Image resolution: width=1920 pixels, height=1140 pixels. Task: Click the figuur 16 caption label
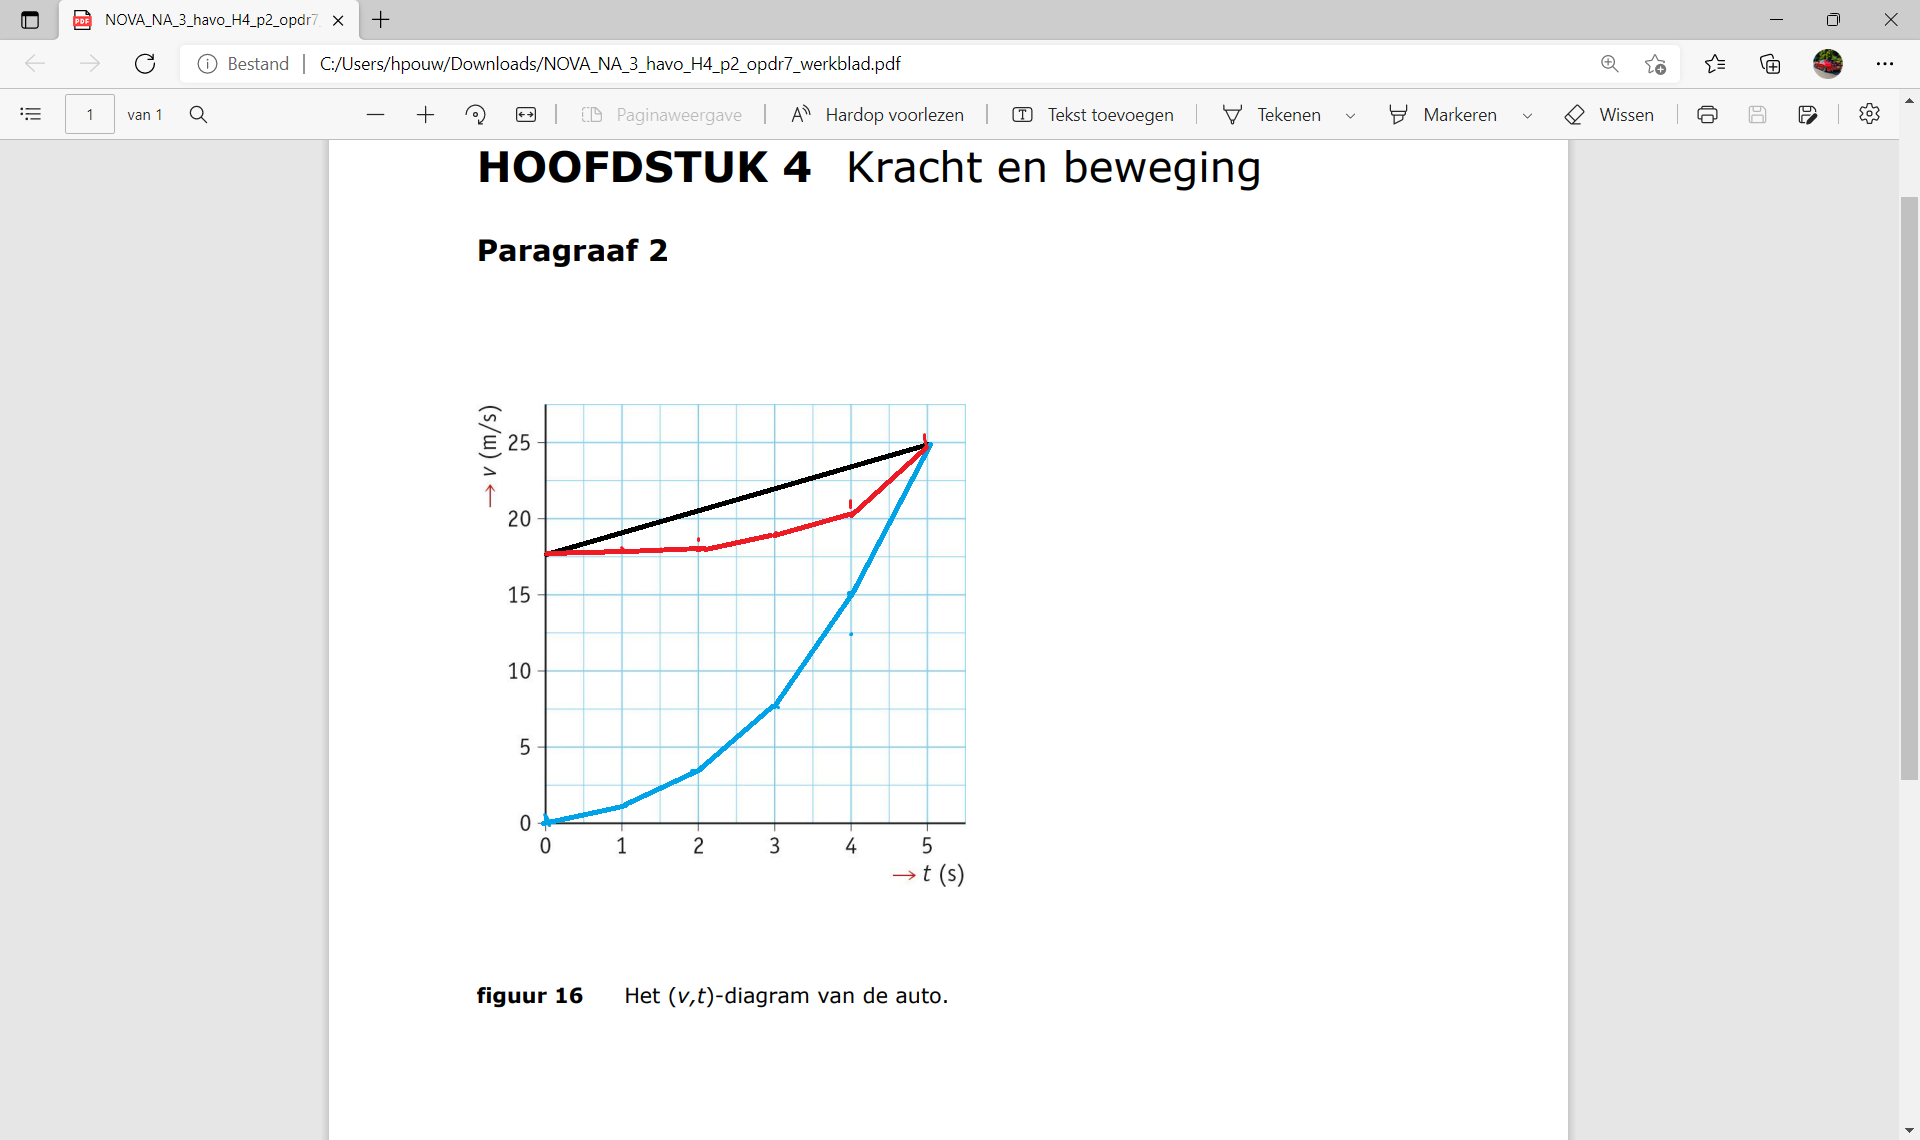click(529, 996)
